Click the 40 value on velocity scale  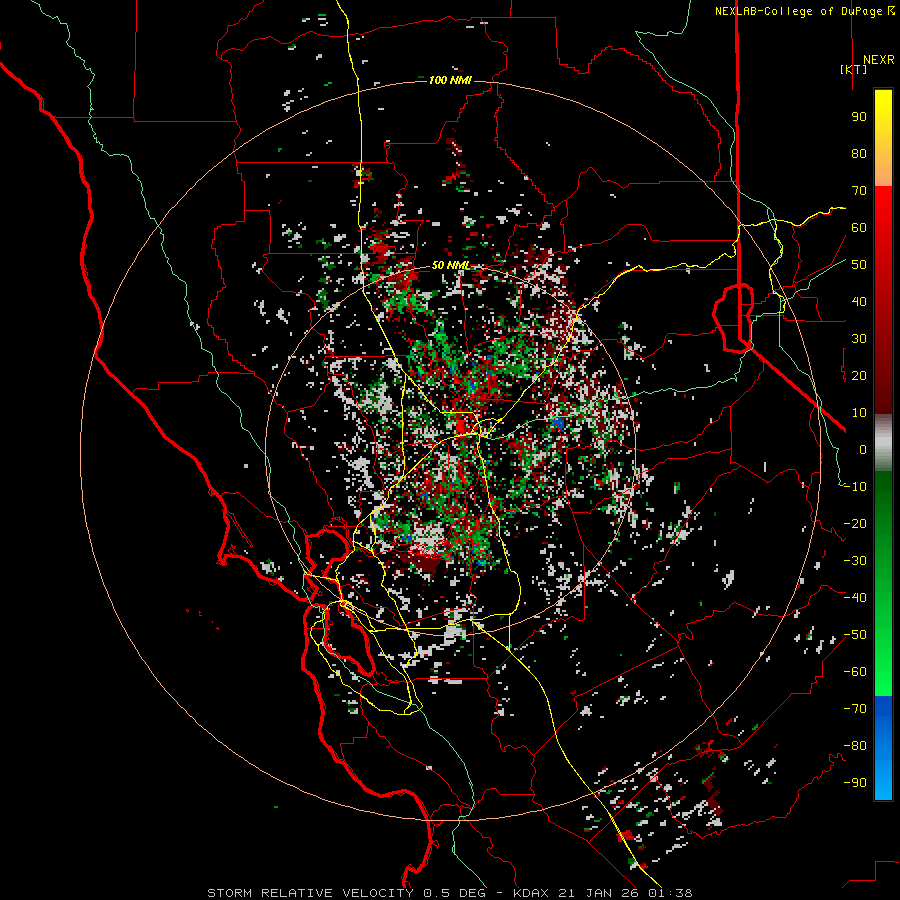pyautogui.click(x=859, y=301)
